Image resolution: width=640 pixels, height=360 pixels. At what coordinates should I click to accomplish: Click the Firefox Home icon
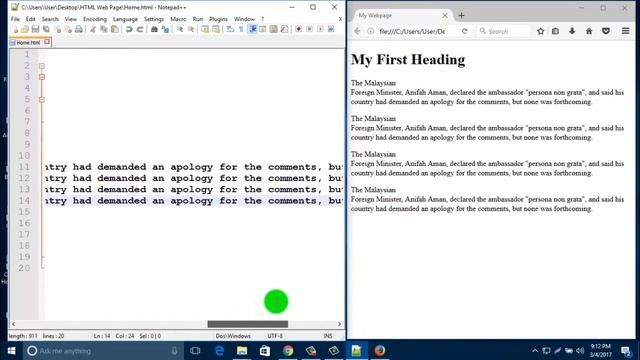[589, 31]
